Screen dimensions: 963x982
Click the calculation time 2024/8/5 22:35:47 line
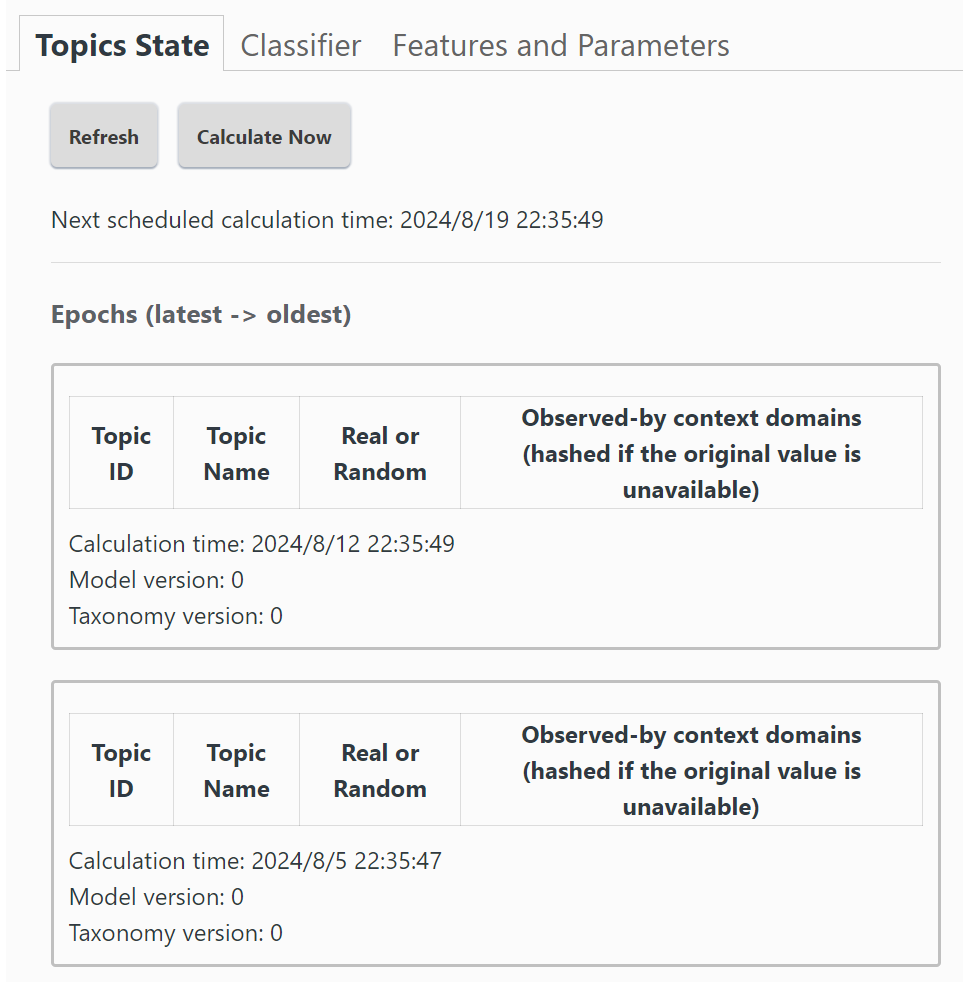(x=255, y=861)
